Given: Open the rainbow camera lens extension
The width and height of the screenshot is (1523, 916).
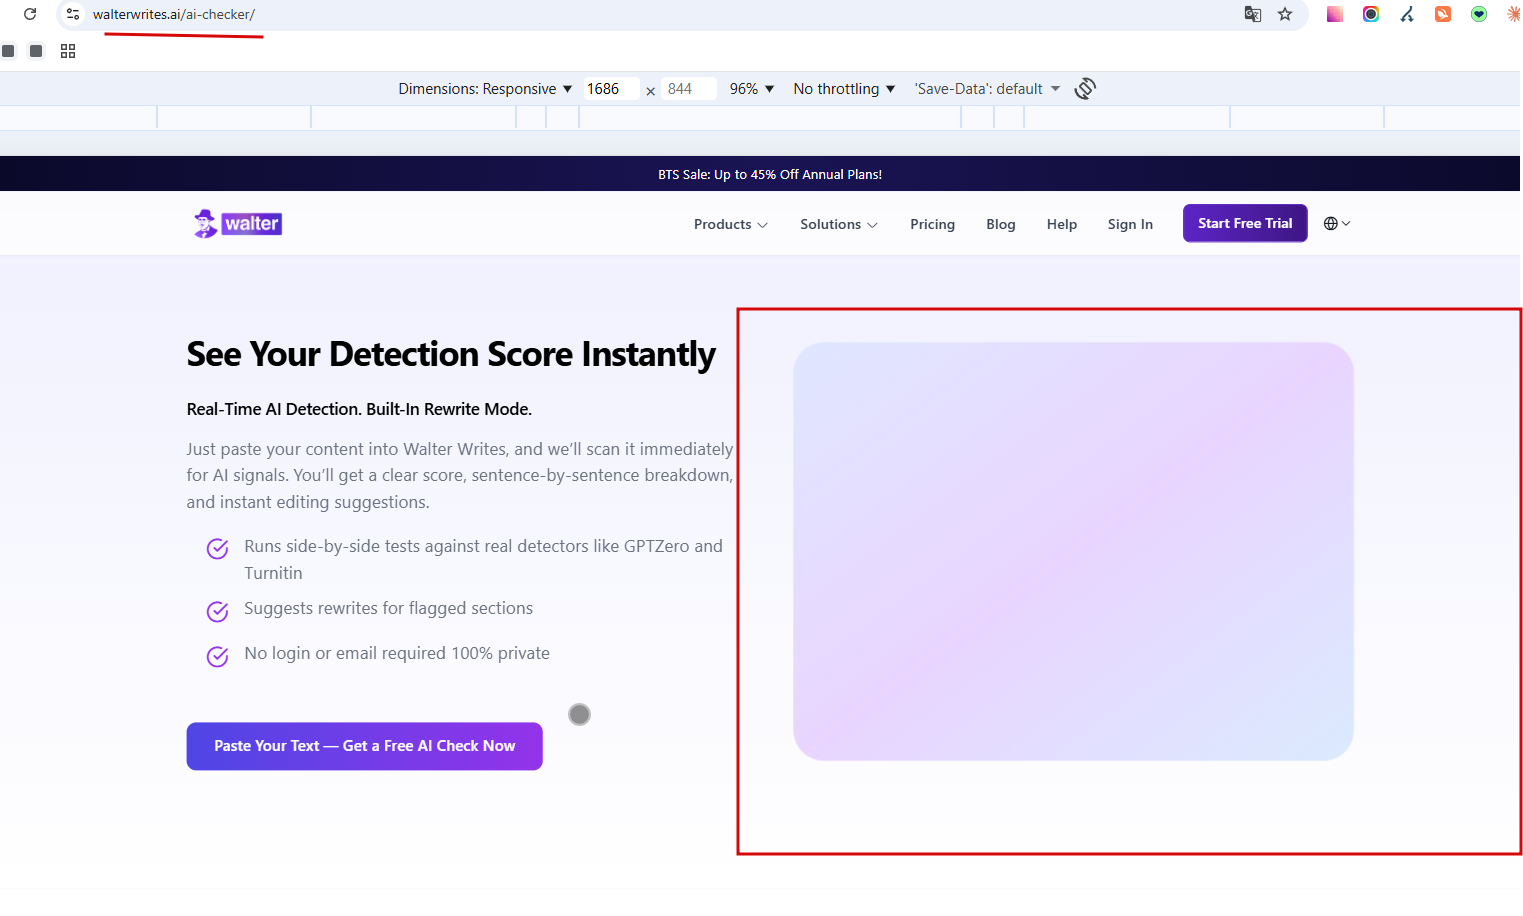Looking at the screenshot, I should 1371,14.
